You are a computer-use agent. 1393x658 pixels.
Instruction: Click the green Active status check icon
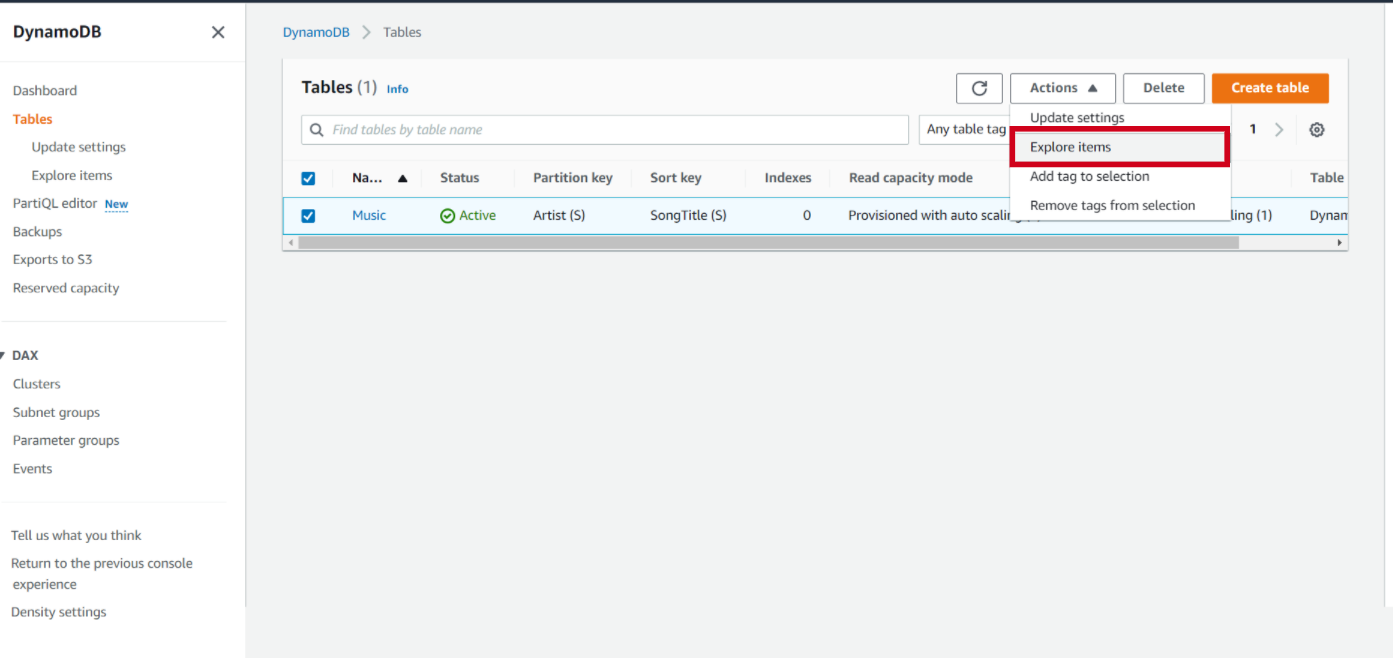coord(448,216)
